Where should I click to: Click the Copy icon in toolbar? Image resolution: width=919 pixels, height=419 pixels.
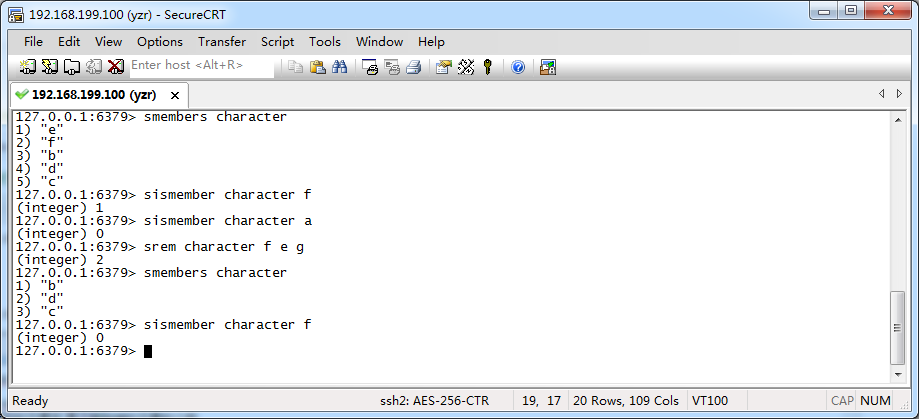(x=296, y=67)
